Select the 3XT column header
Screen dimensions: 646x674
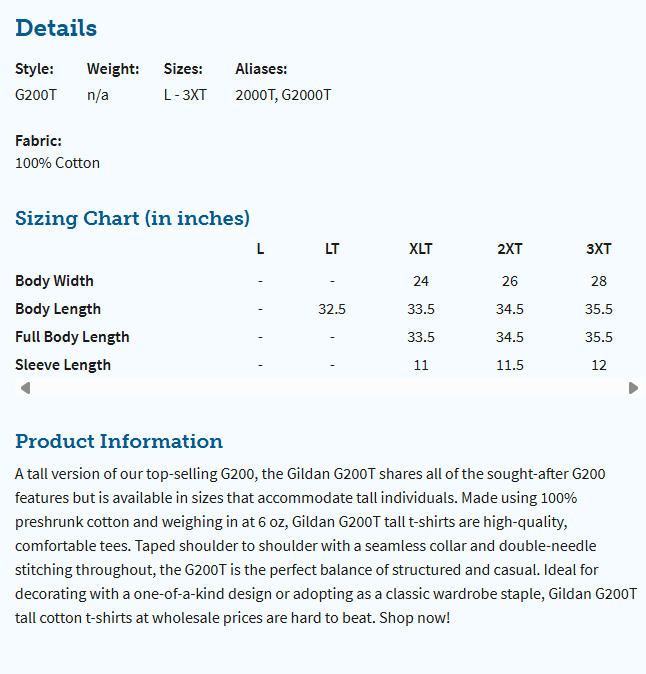[599, 249]
